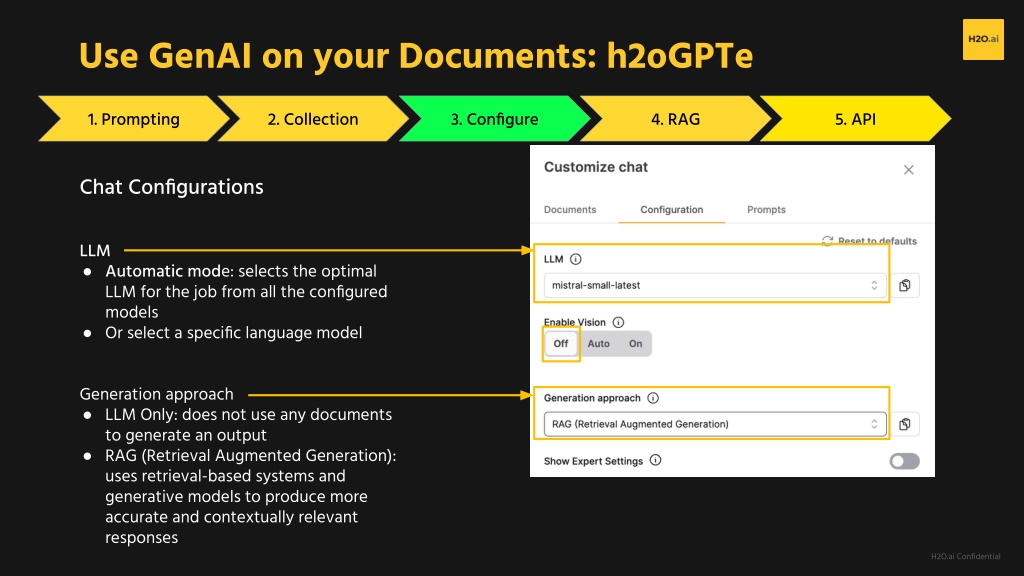Click the LLM info icon
The image size is (1024, 576).
pyautogui.click(x=575, y=259)
